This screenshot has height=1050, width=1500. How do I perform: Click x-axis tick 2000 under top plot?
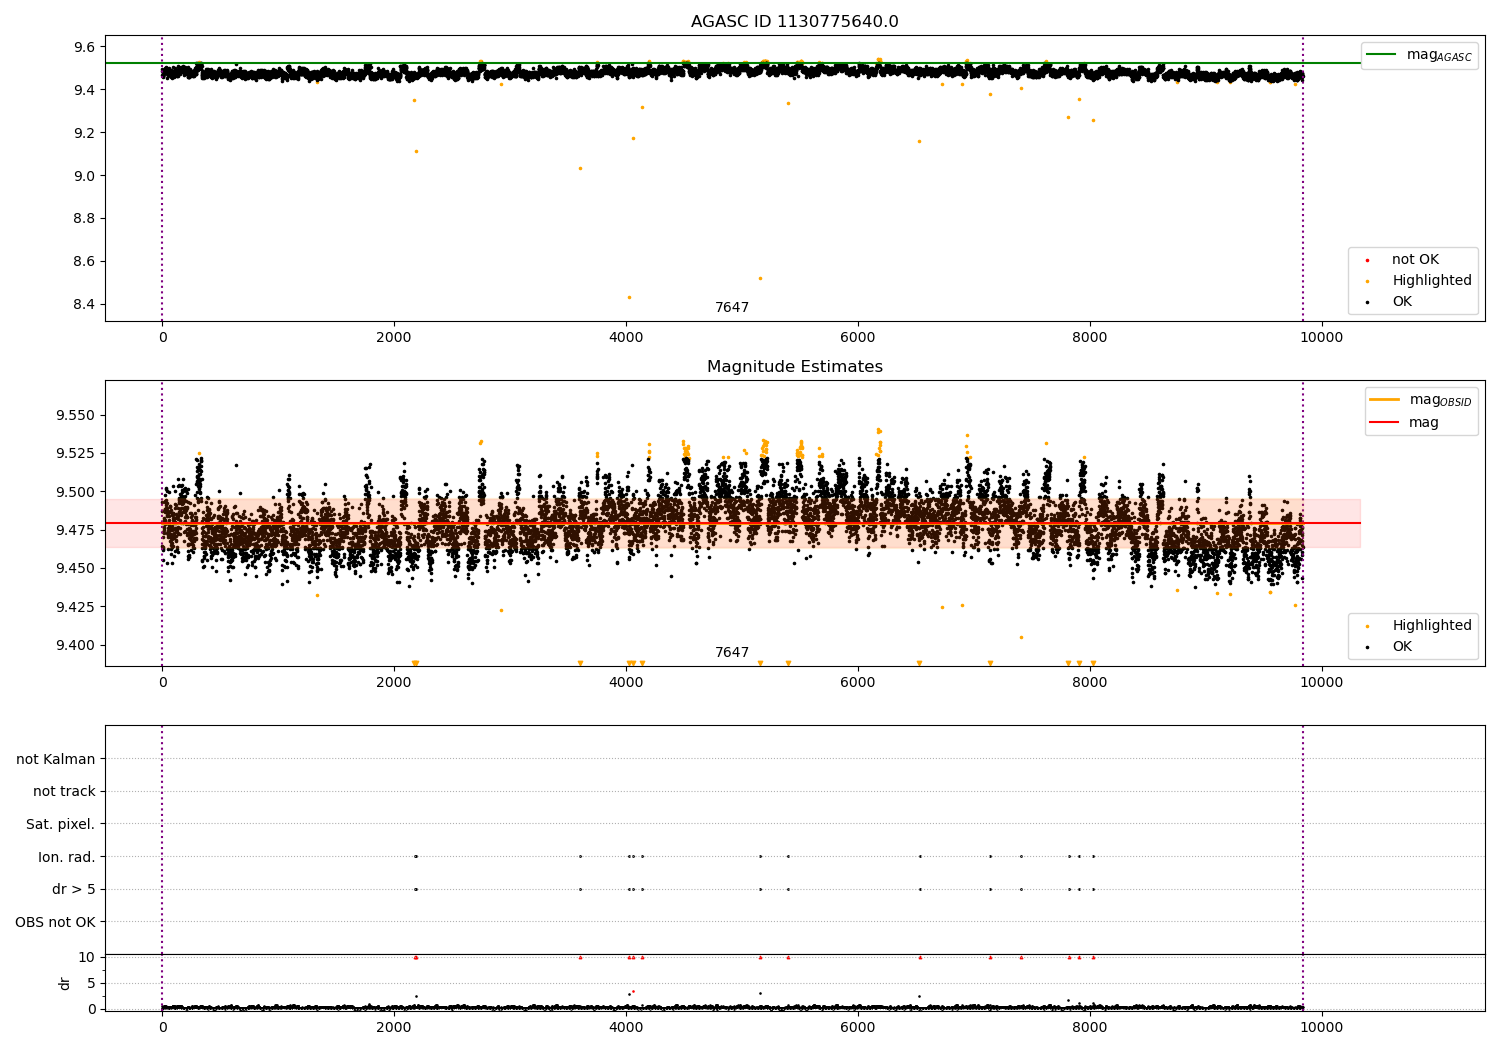tap(394, 338)
